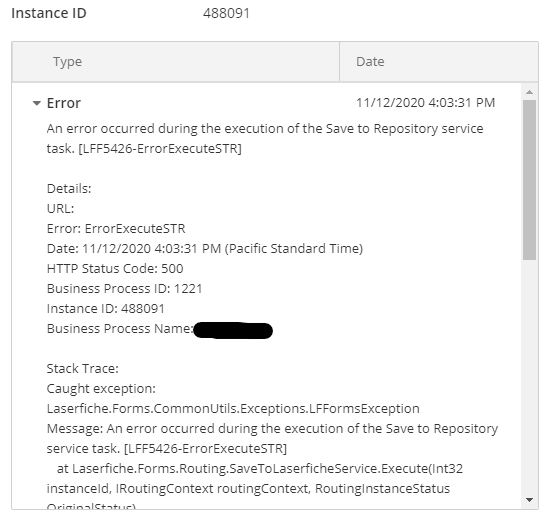Click the Error row title
Viewport: 553px width, 523px height.
click(64, 103)
